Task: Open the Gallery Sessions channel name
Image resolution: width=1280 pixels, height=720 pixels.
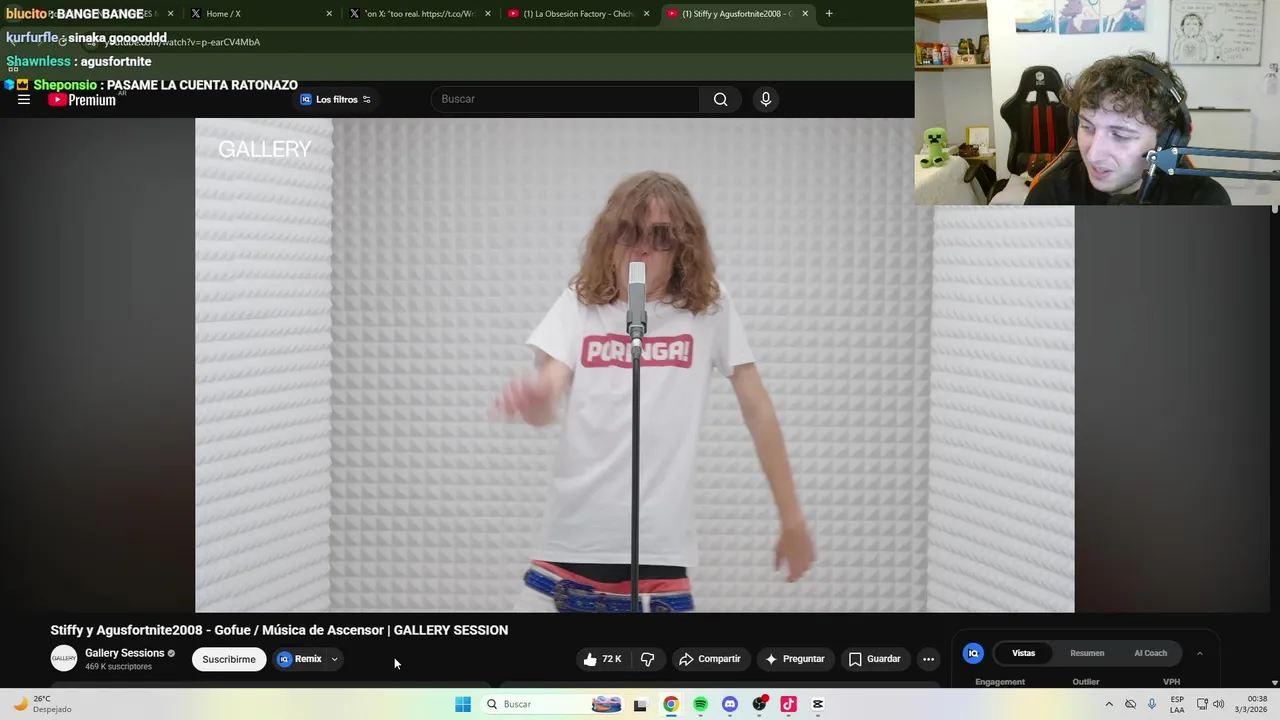Action: 124,653
